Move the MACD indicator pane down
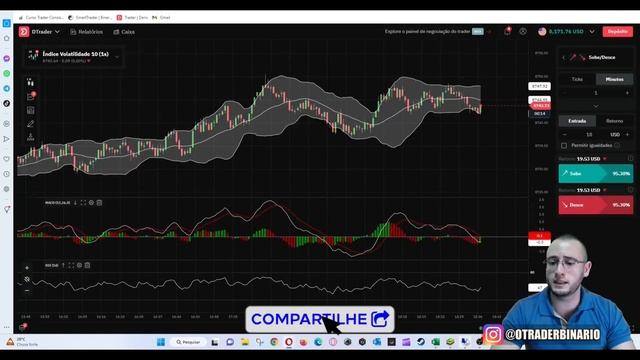 point(75,202)
